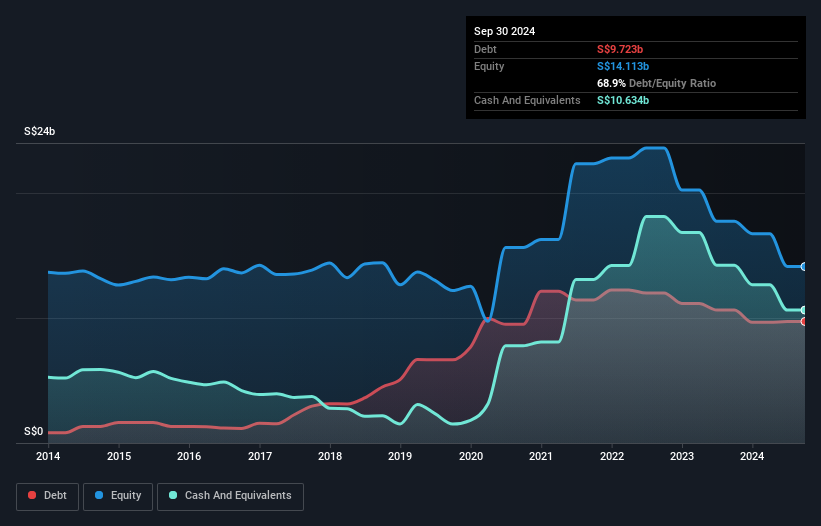Click the S$0 y-axis label
821x526 pixels.
point(34,432)
